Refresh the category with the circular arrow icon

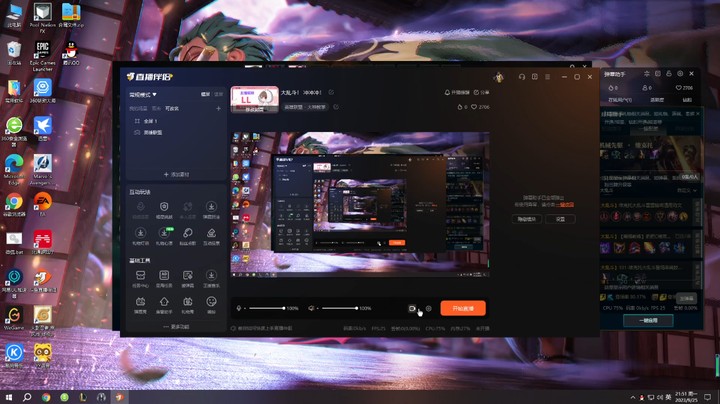point(336,107)
